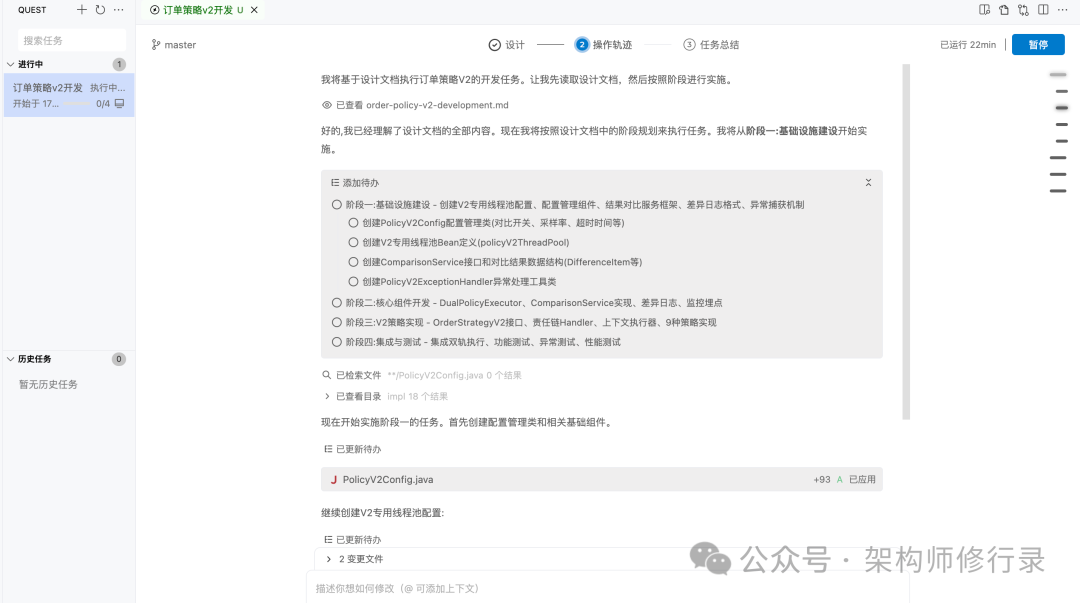Switch to the 设计 step
Screen dimensions: 1080x603
[506, 45]
